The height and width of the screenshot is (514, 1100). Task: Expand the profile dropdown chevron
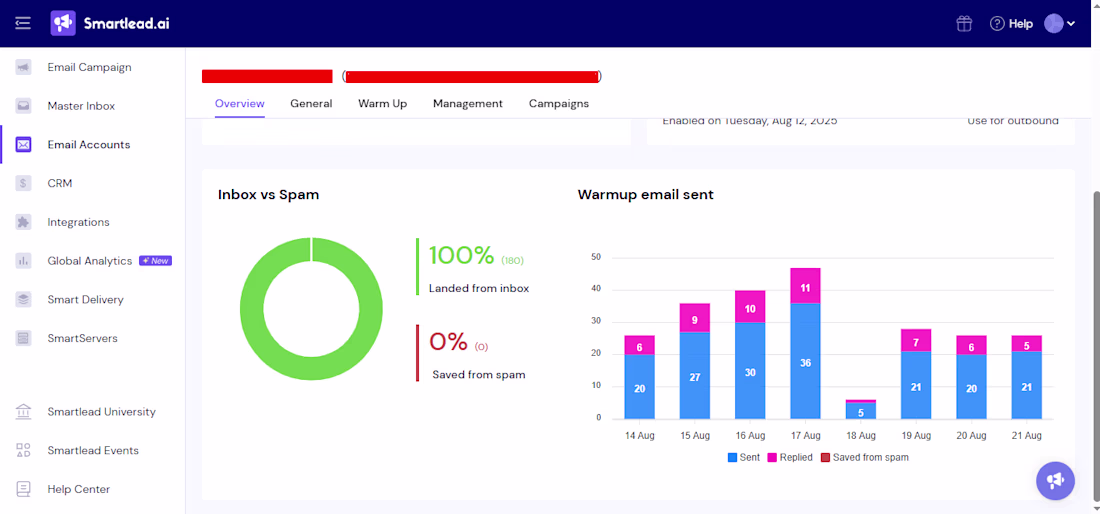(x=1071, y=24)
